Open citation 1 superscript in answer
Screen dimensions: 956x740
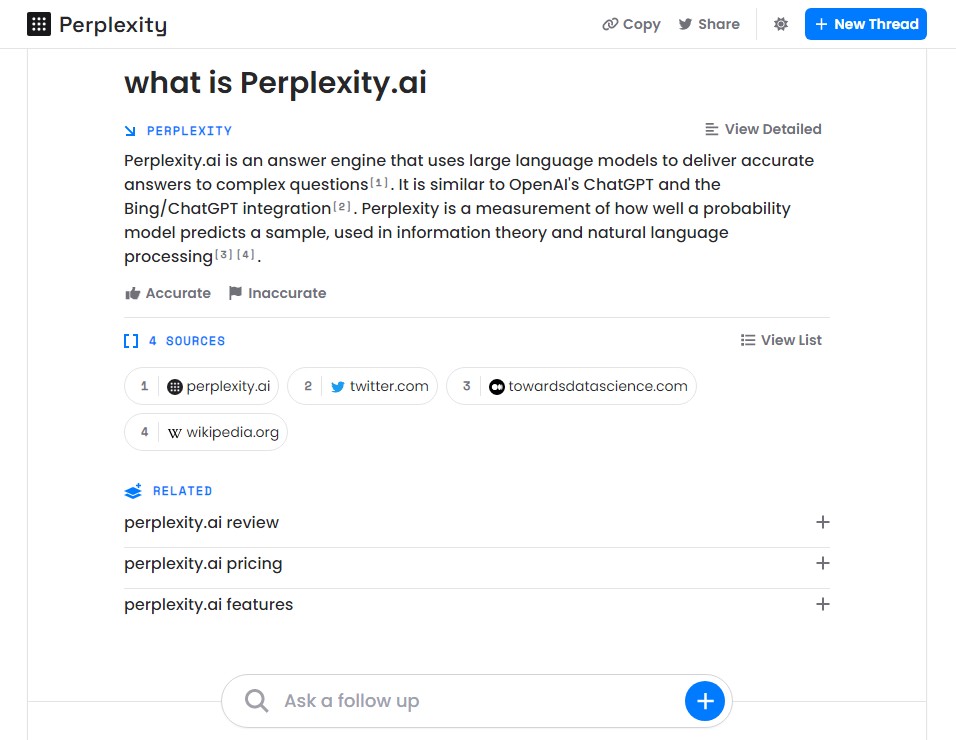(379, 182)
